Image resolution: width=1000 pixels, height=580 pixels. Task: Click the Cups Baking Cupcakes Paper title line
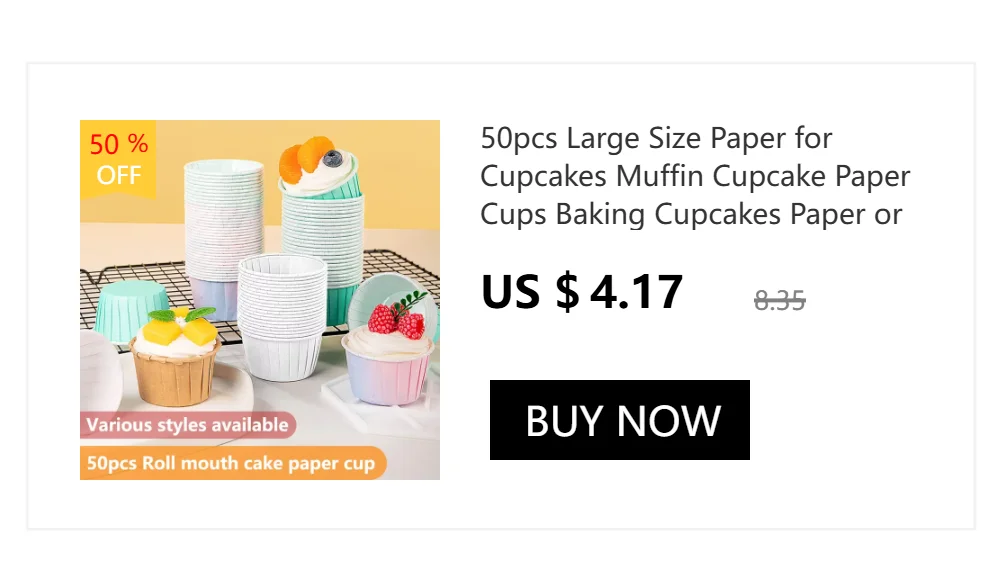(x=691, y=214)
